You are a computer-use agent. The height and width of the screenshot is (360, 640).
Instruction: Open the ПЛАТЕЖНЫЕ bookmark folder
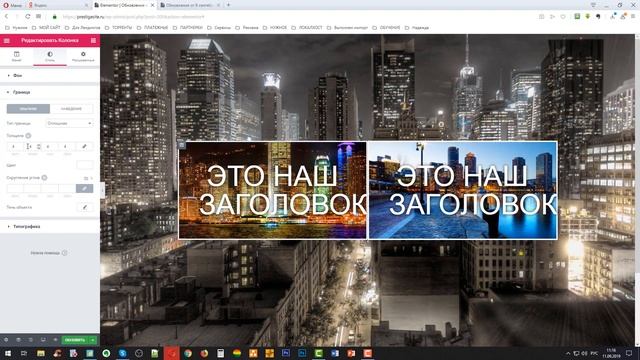pos(152,28)
